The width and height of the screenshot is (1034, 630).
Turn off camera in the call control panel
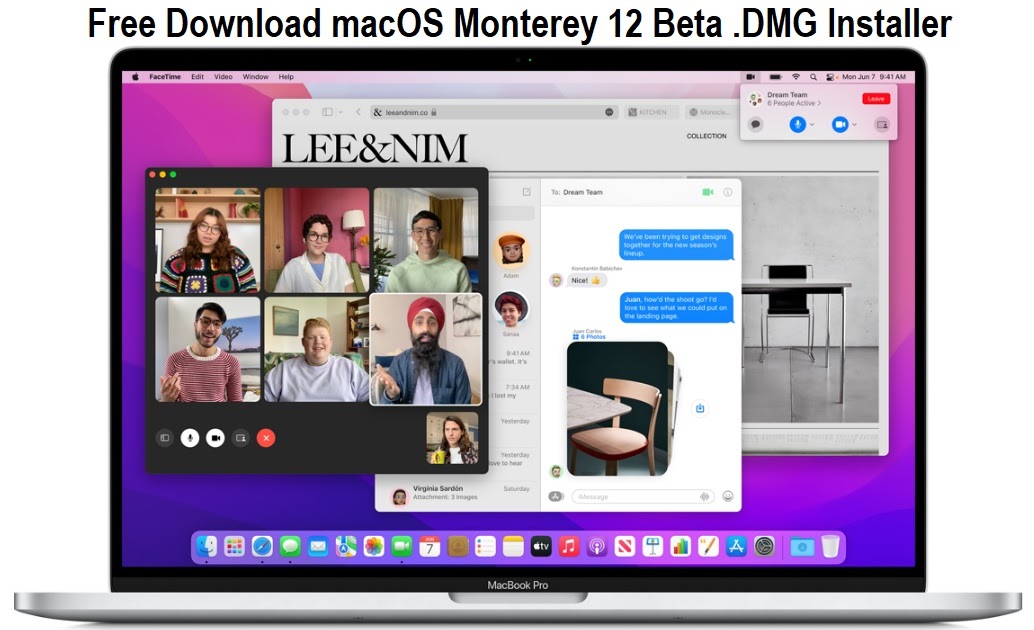coord(839,124)
